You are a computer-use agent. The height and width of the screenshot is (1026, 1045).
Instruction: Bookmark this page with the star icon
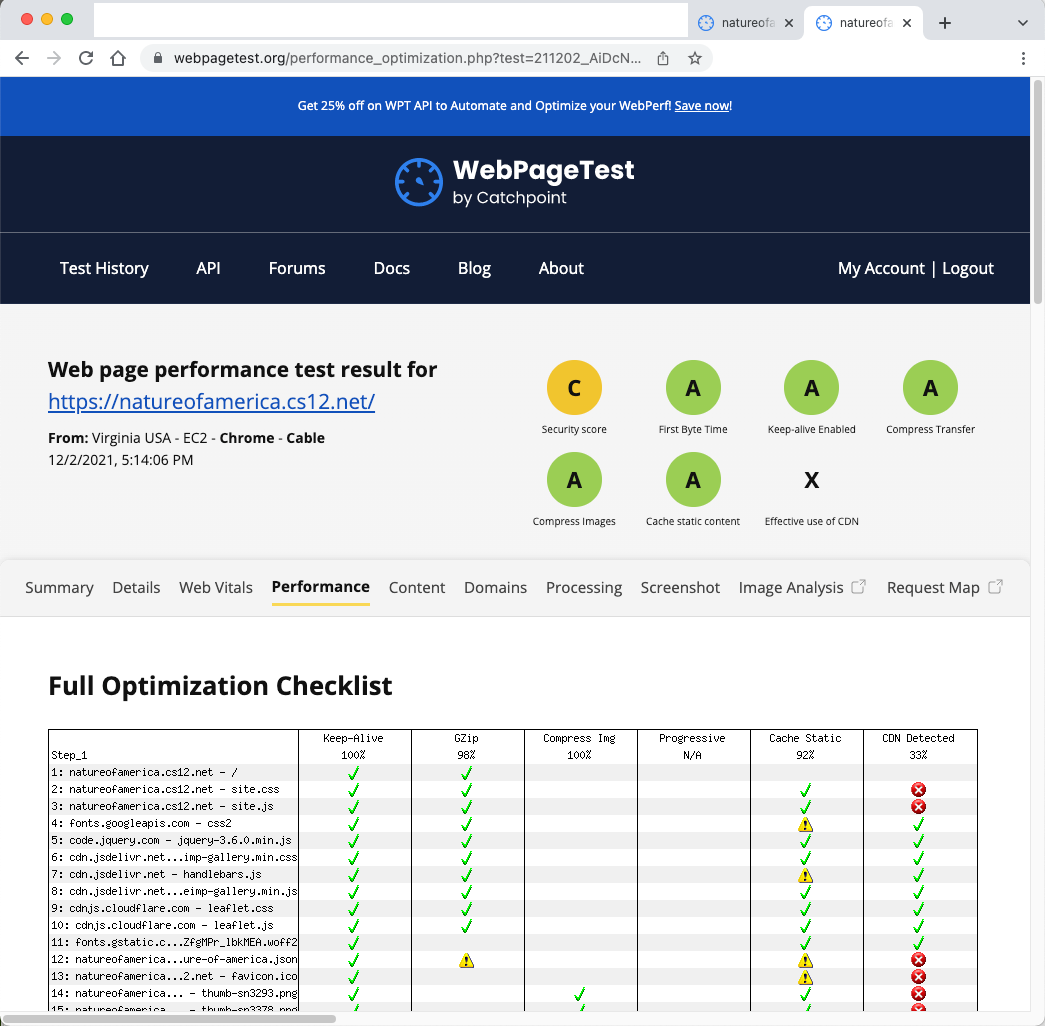click(x=694, y=58)
